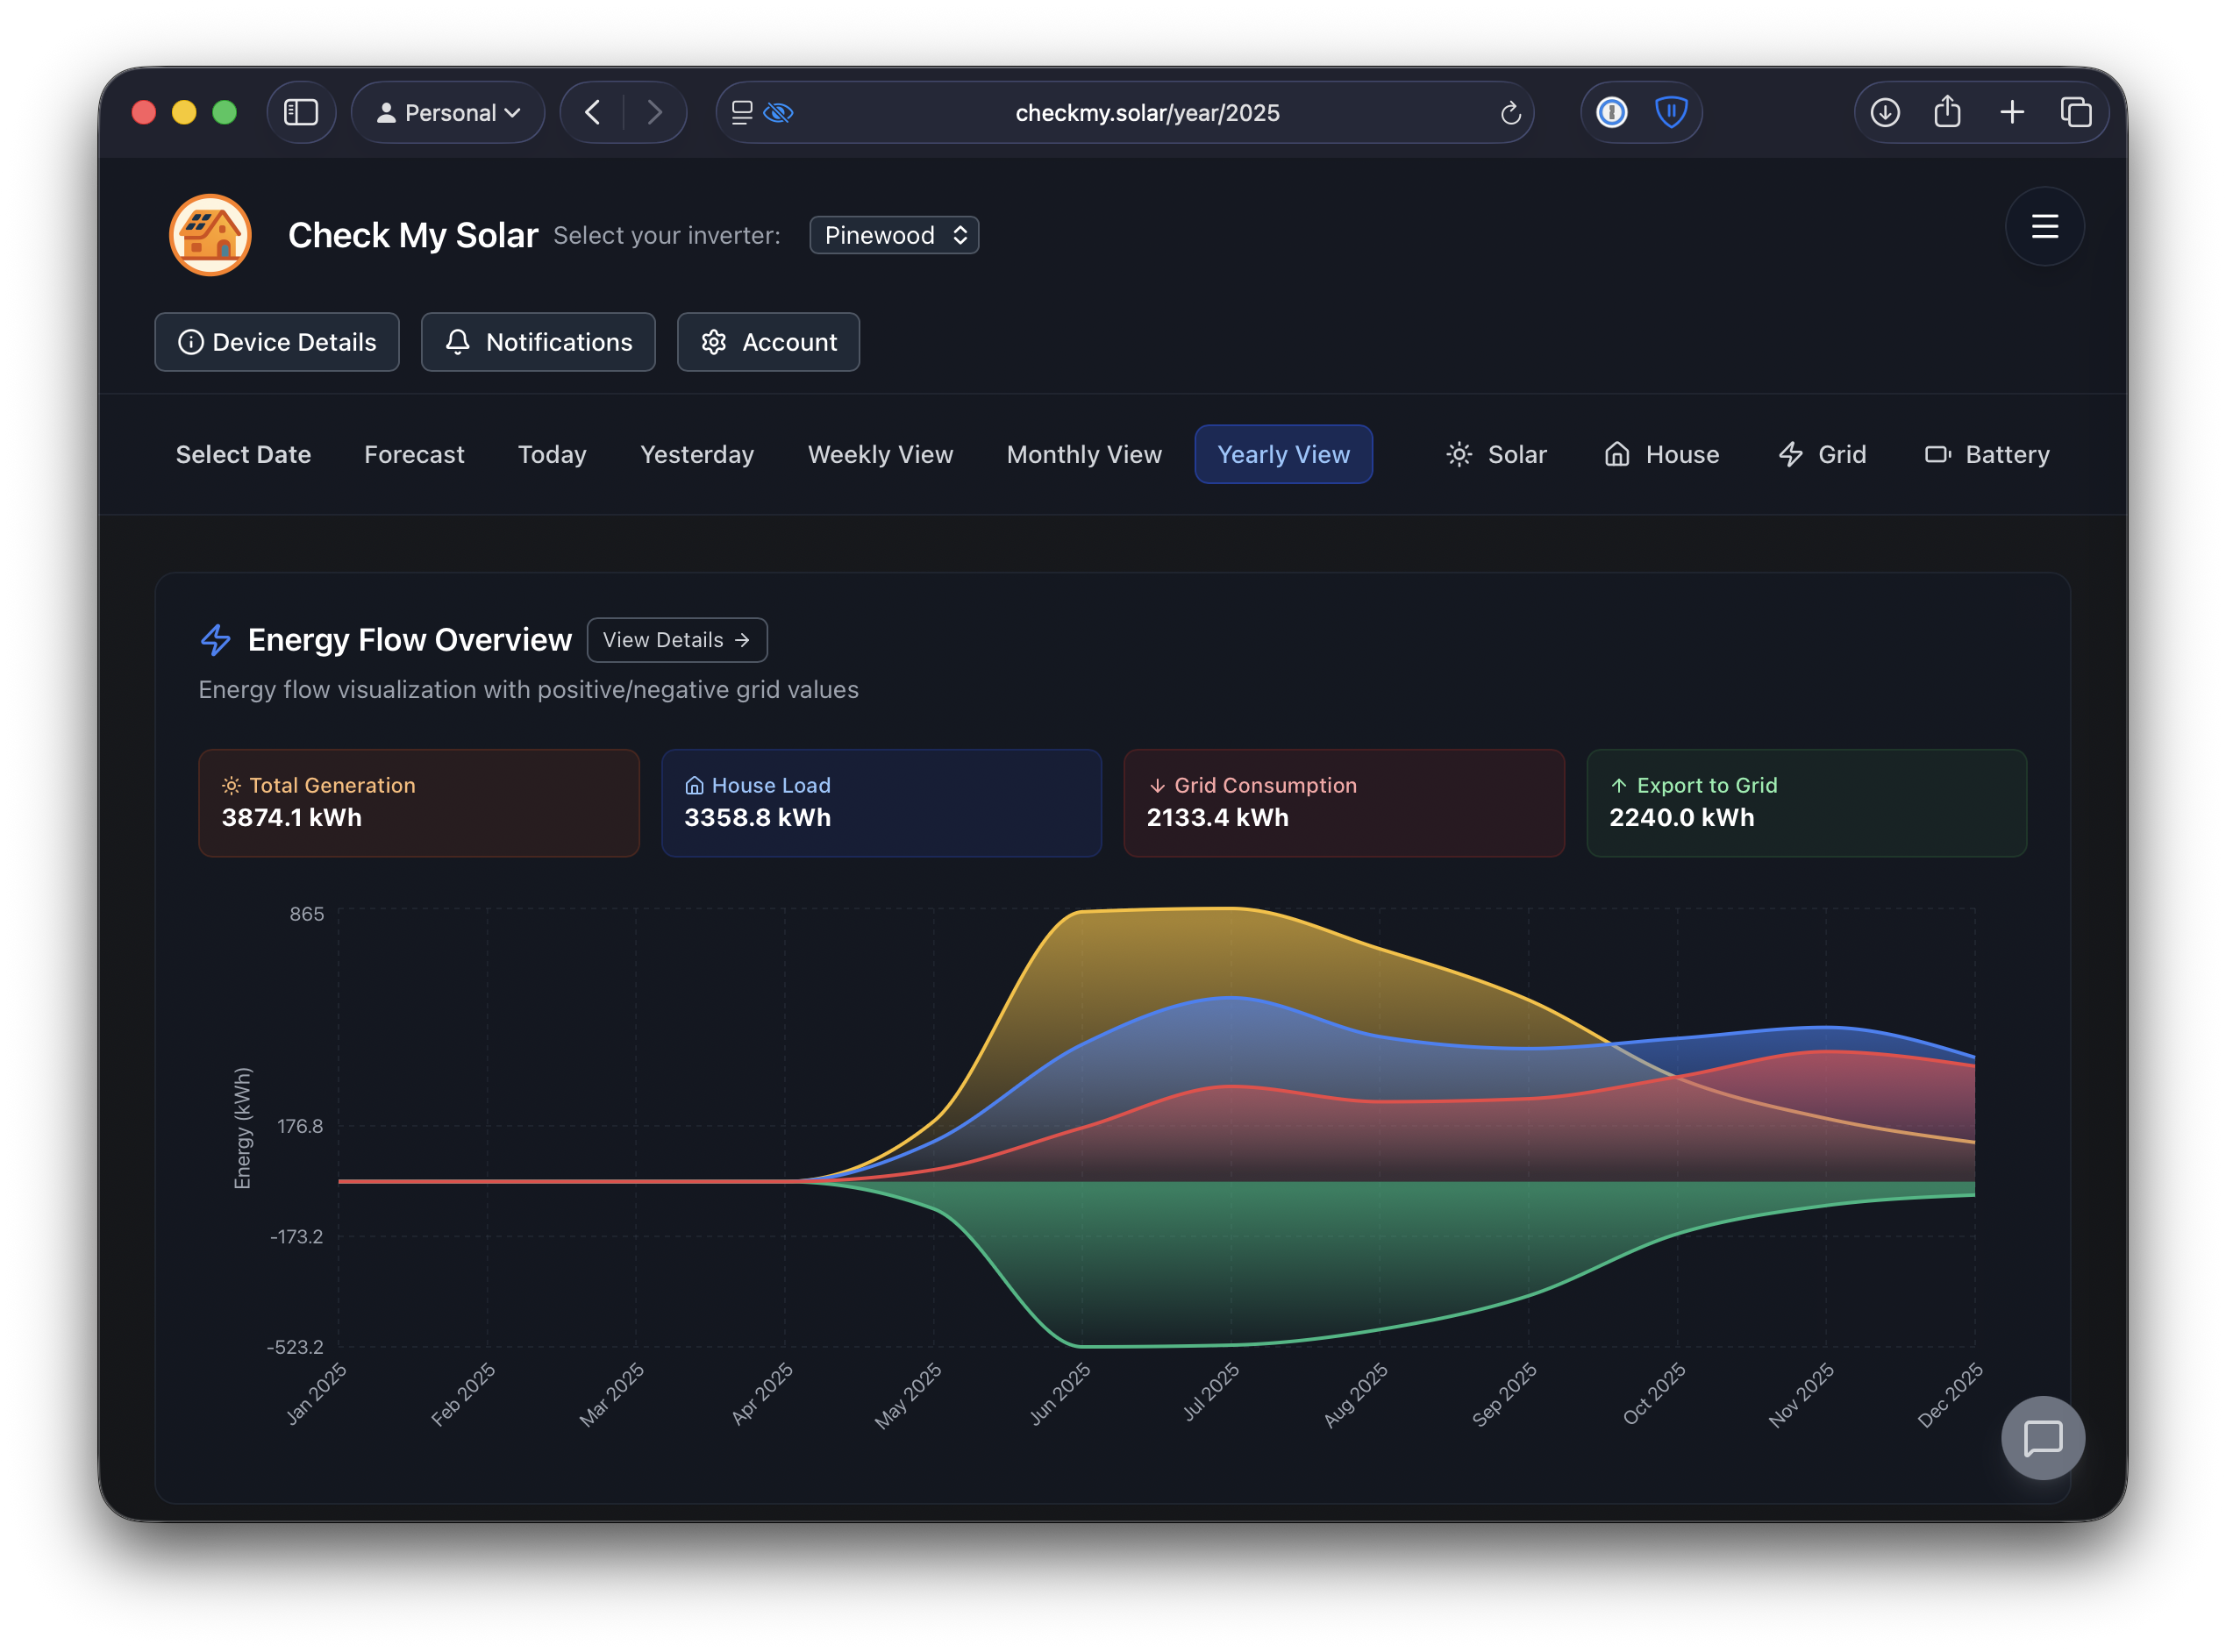Screen dimensions: 2226x1652
Task: Toggle the Safari sidebar panel icon
Action: pos(301,112)
